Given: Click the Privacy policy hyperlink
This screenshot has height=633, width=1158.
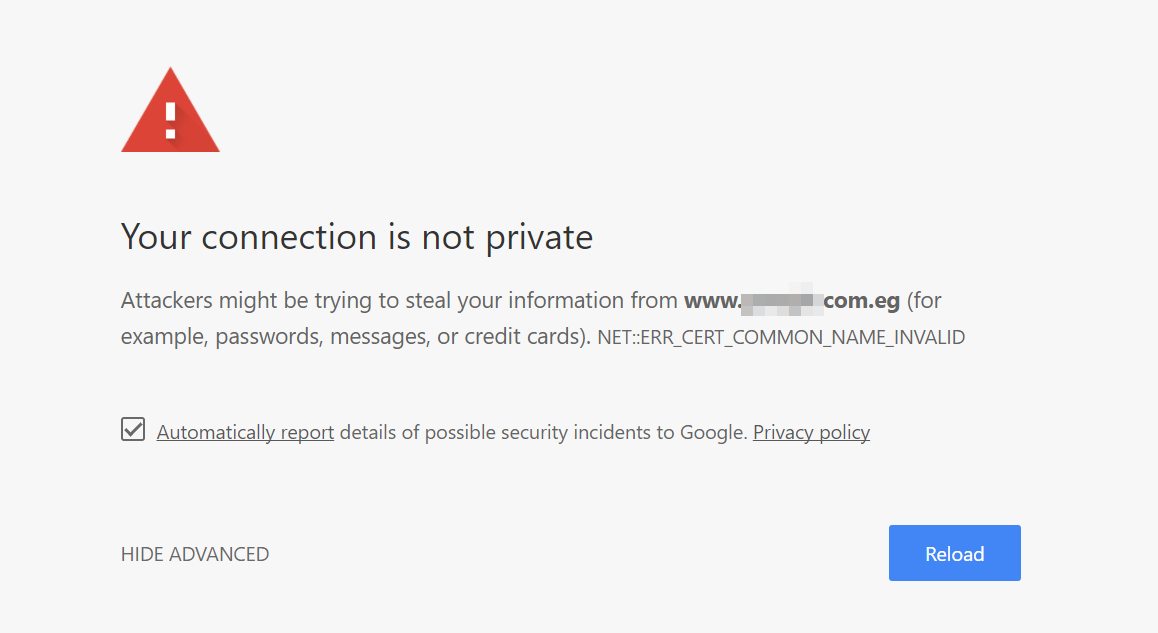Looking at the screenshot, I should pyautogui.click(x=811, y=432).
